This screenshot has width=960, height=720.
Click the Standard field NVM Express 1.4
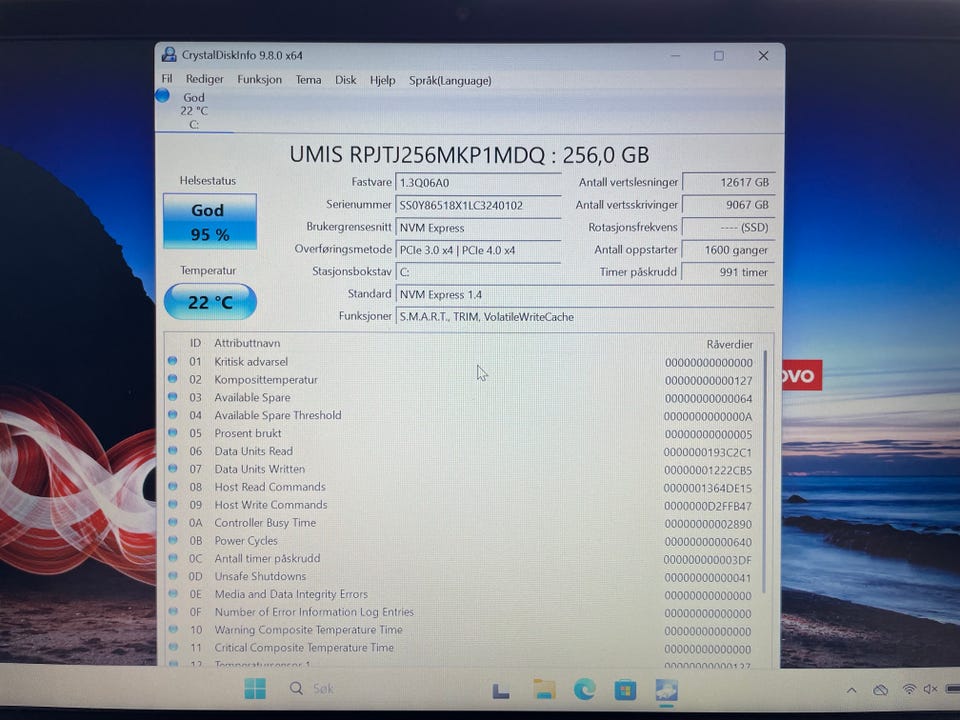click(585, 294)
